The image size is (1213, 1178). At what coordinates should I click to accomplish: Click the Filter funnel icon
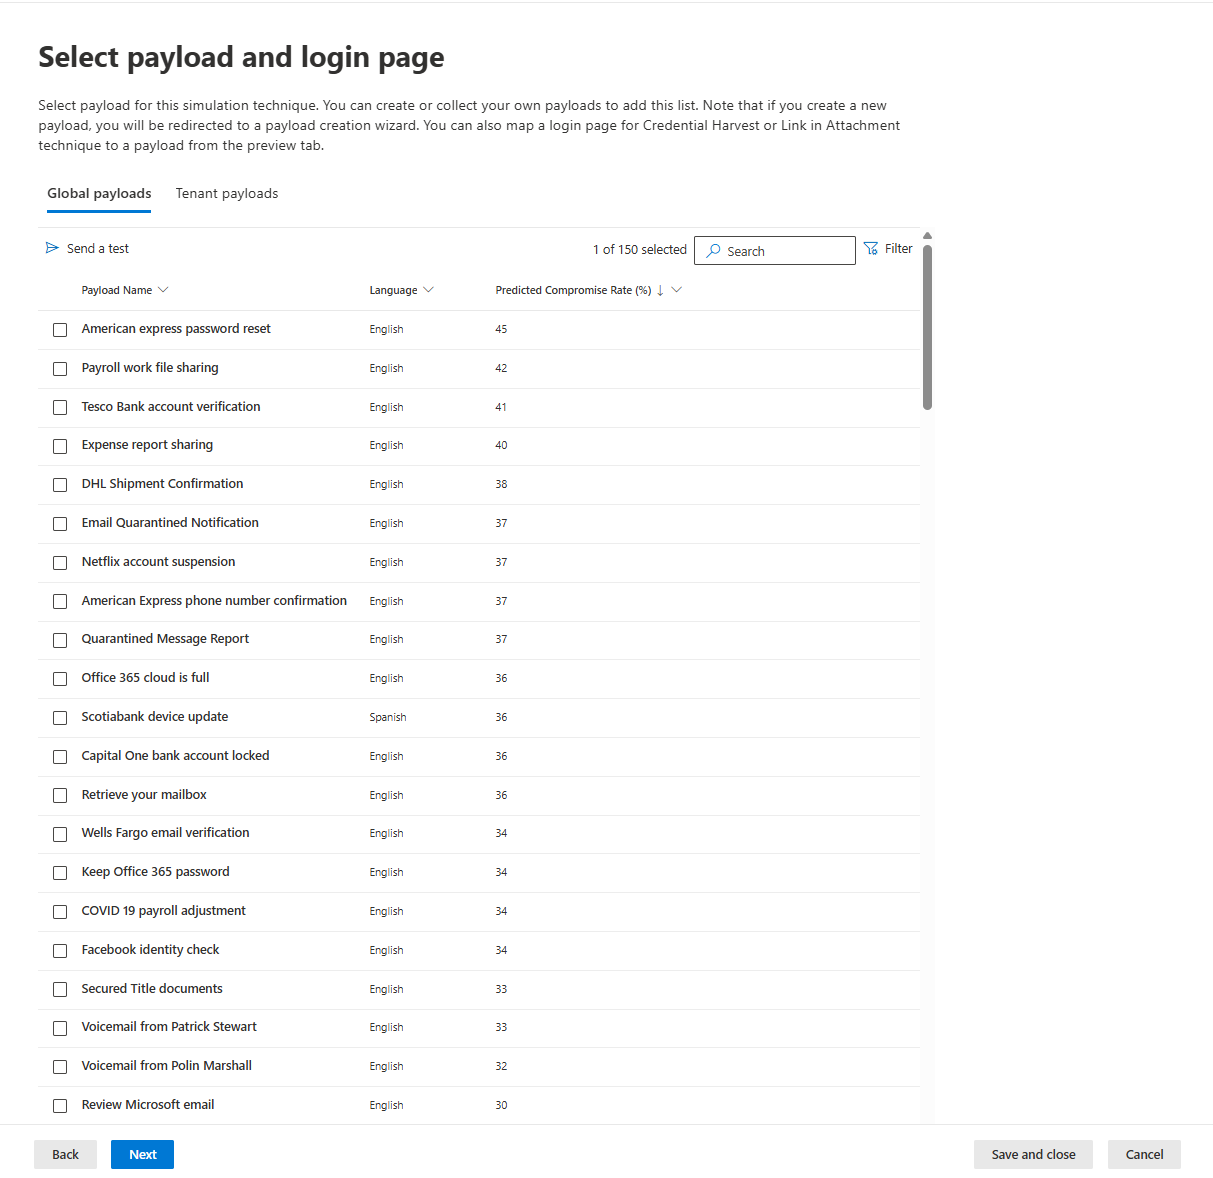871,248
